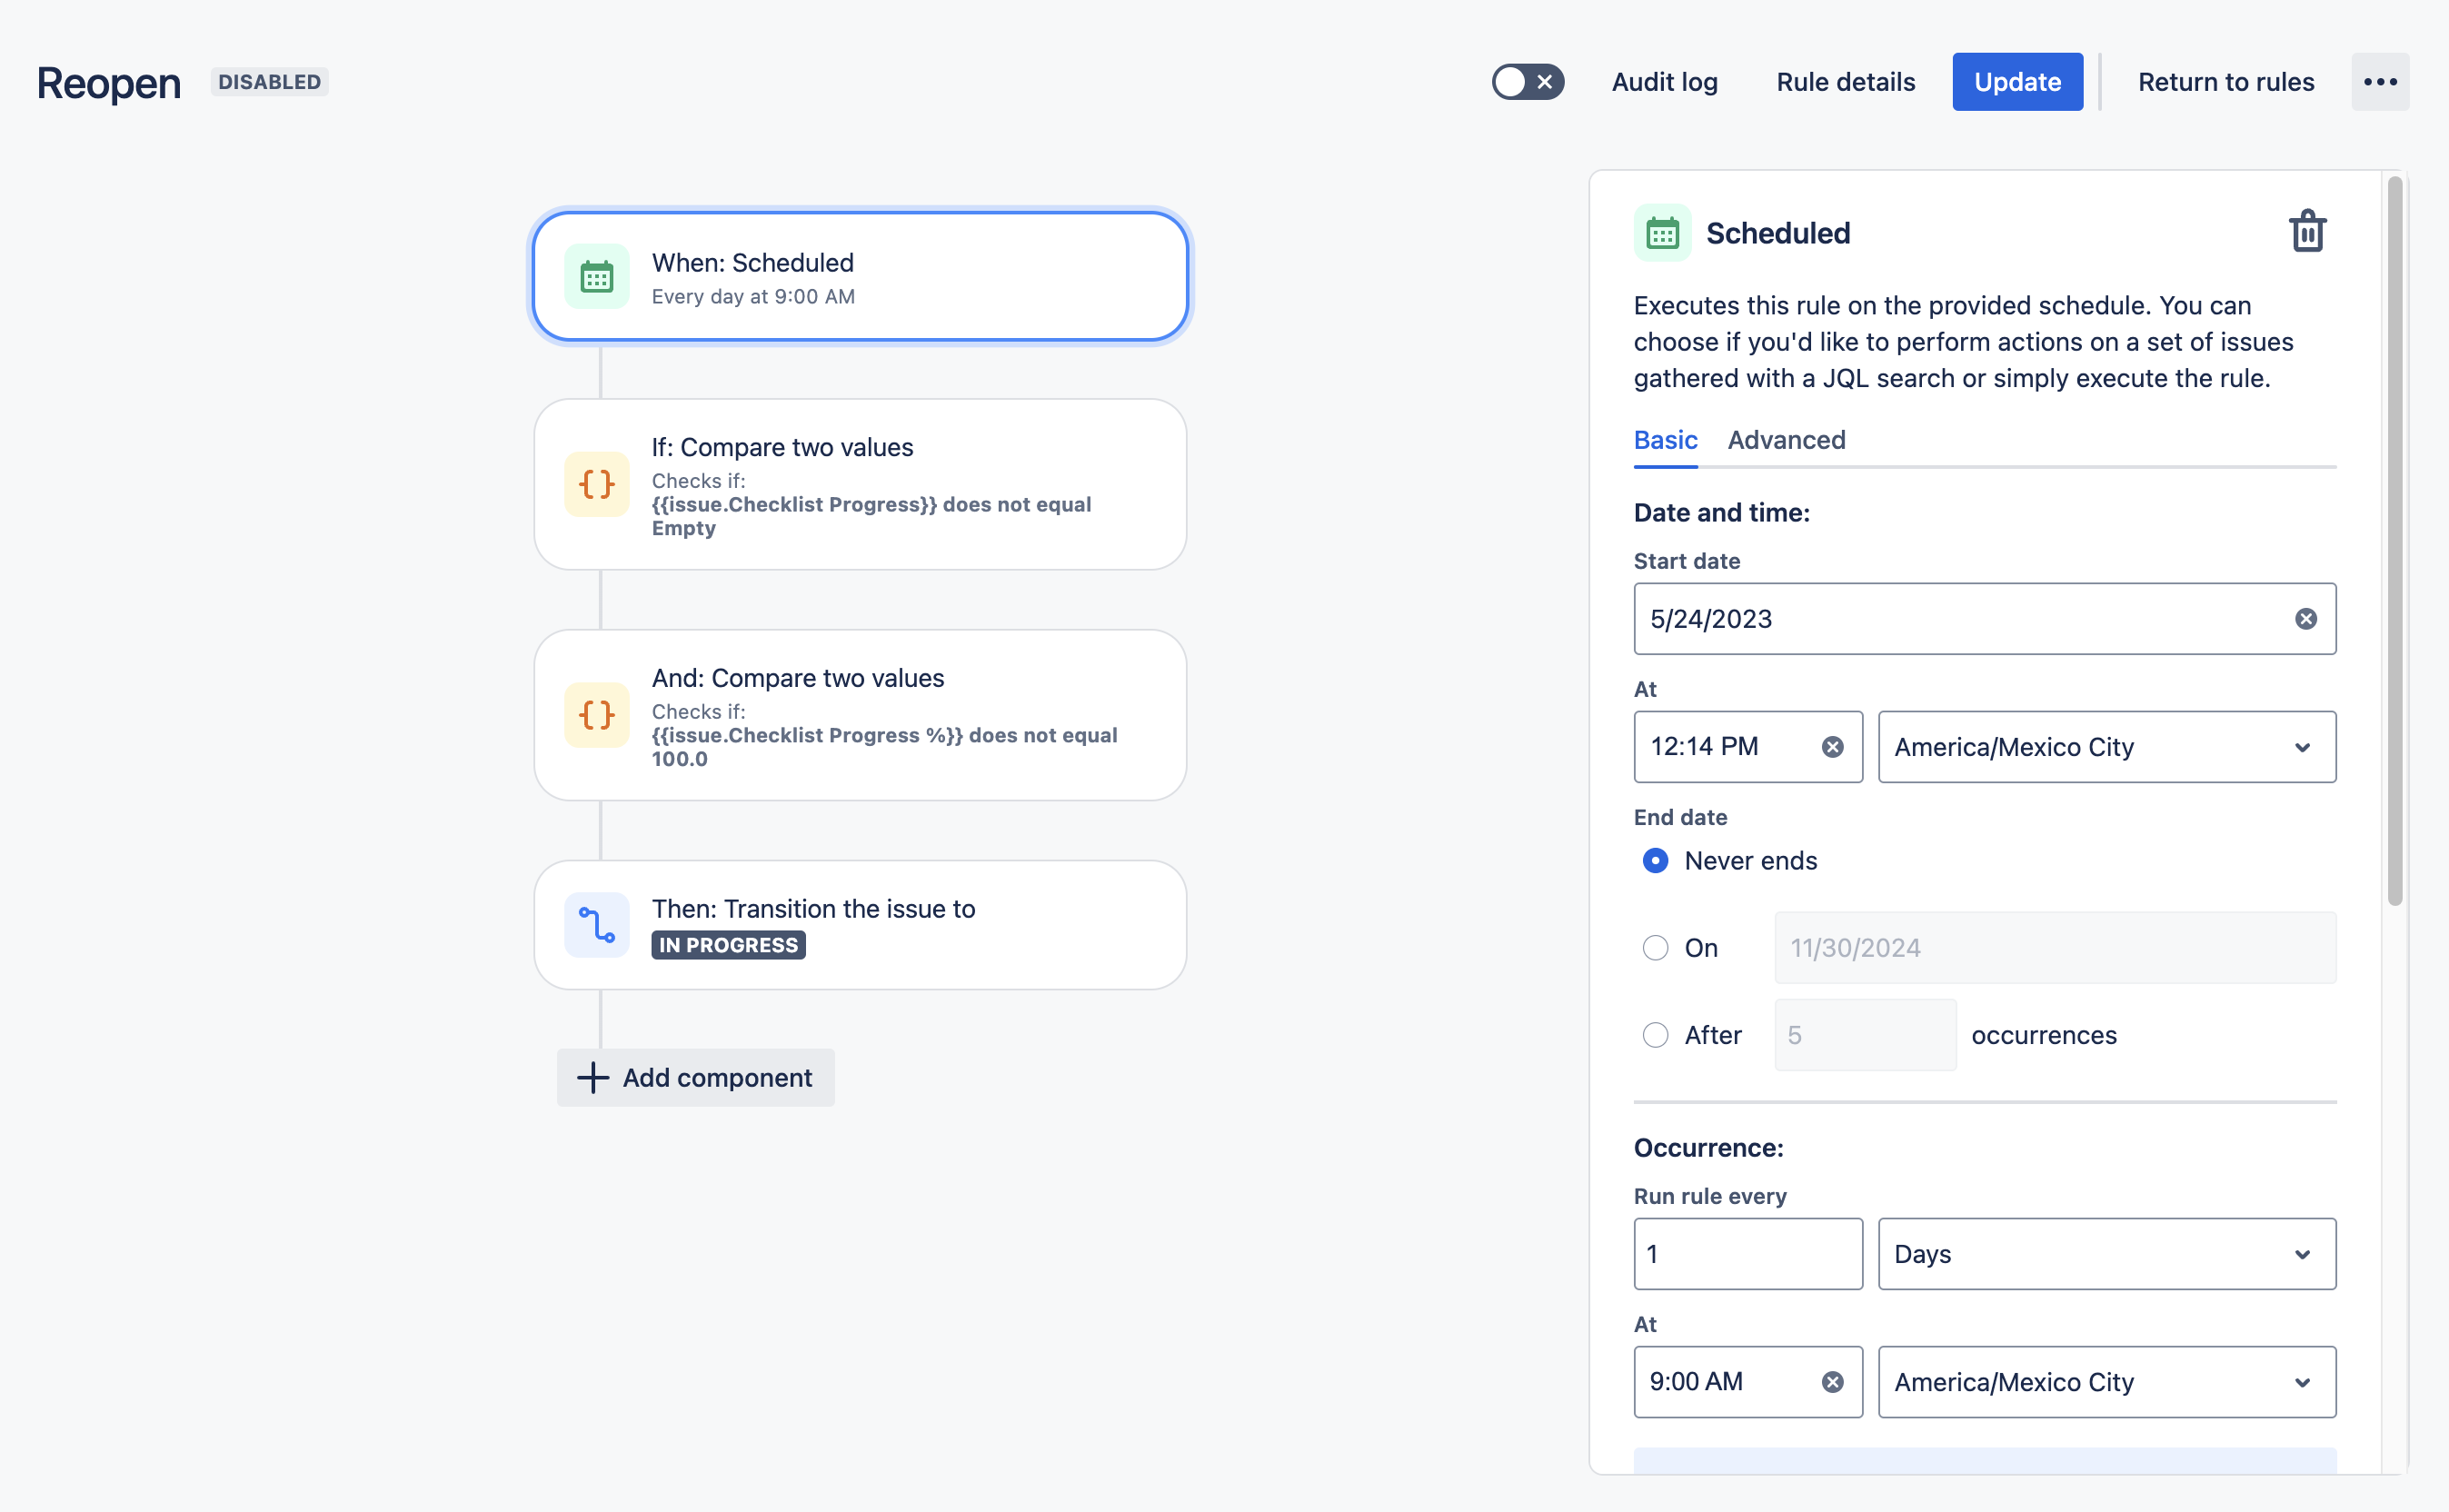Switch to the Advanced tab

pos(1786,440)
